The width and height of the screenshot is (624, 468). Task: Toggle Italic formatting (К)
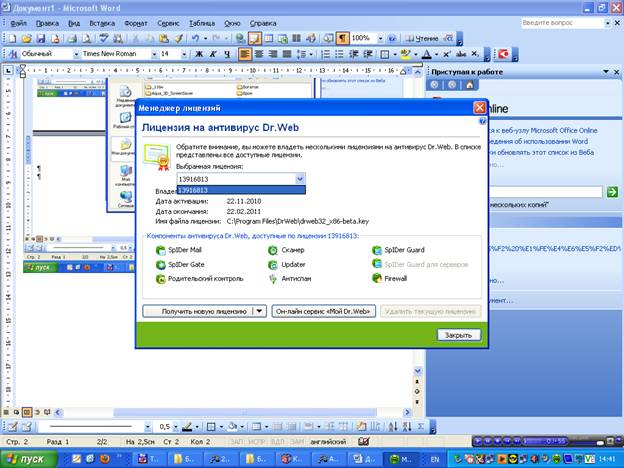click(x=213, y=54)
